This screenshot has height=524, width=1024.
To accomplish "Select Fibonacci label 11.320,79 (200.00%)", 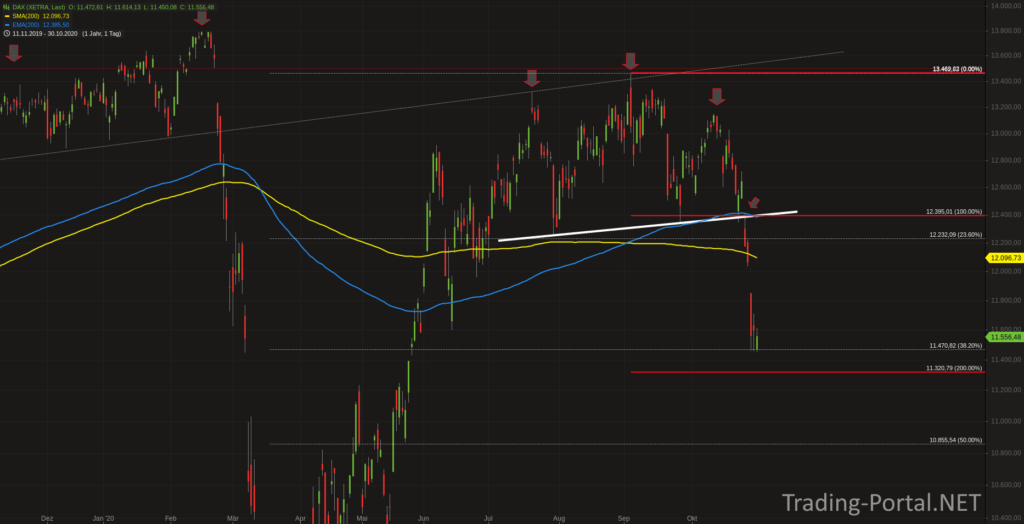I will click(954, 368).
